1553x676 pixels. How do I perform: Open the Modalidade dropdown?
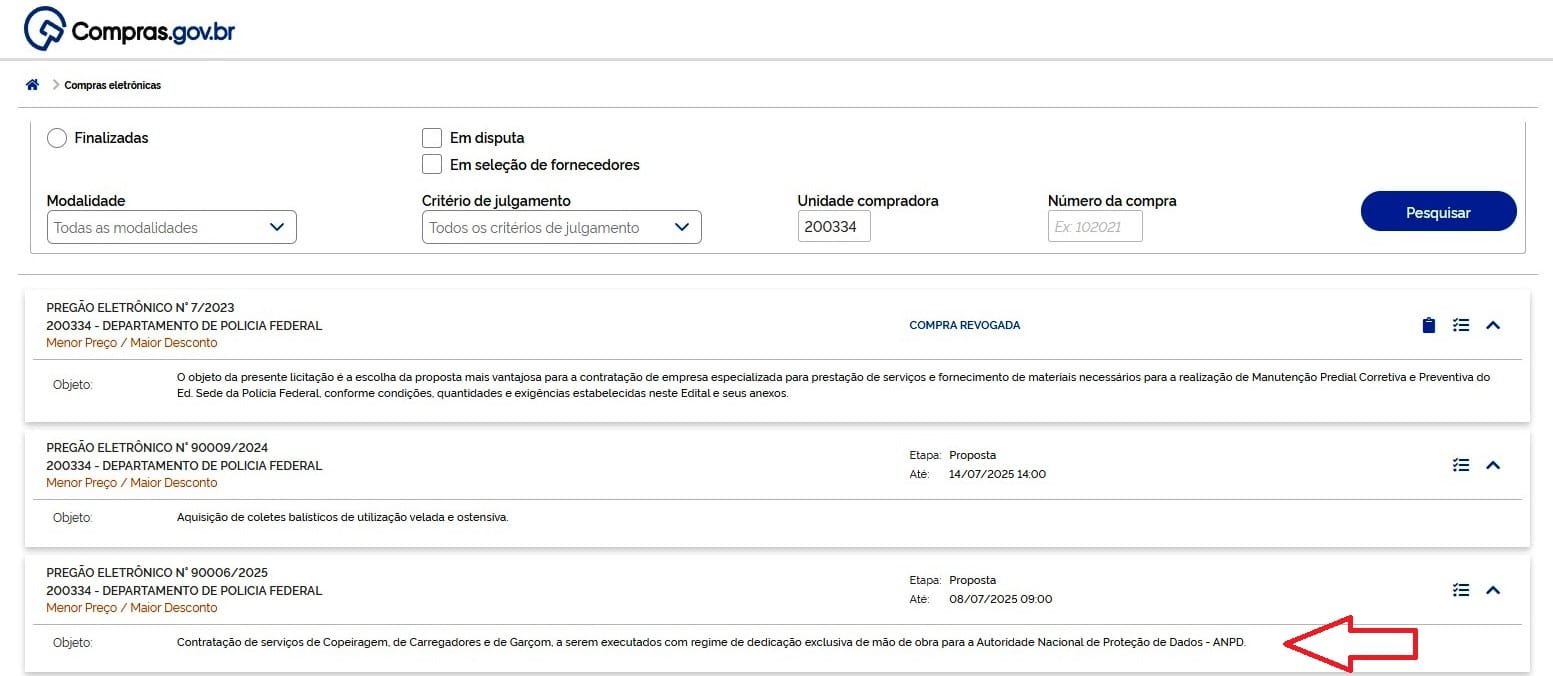click(x=172, y=227)
